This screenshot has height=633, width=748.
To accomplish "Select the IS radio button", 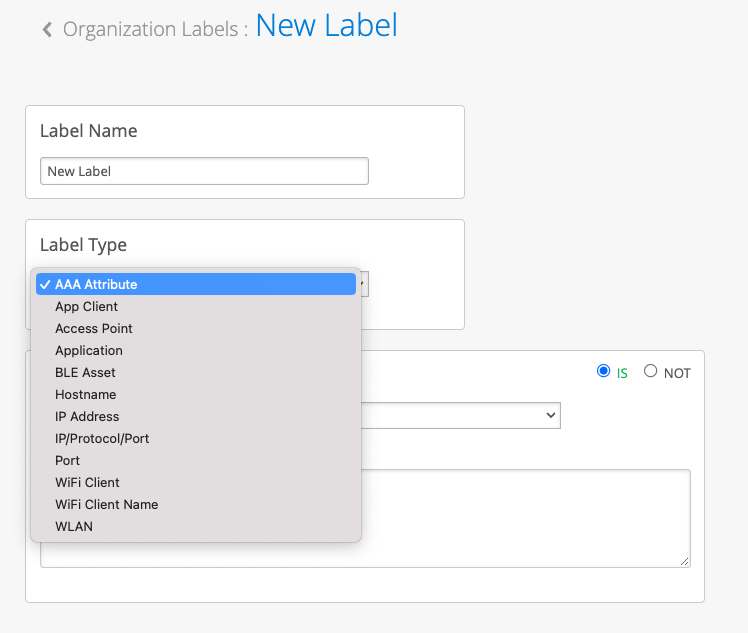I will 603,371.
